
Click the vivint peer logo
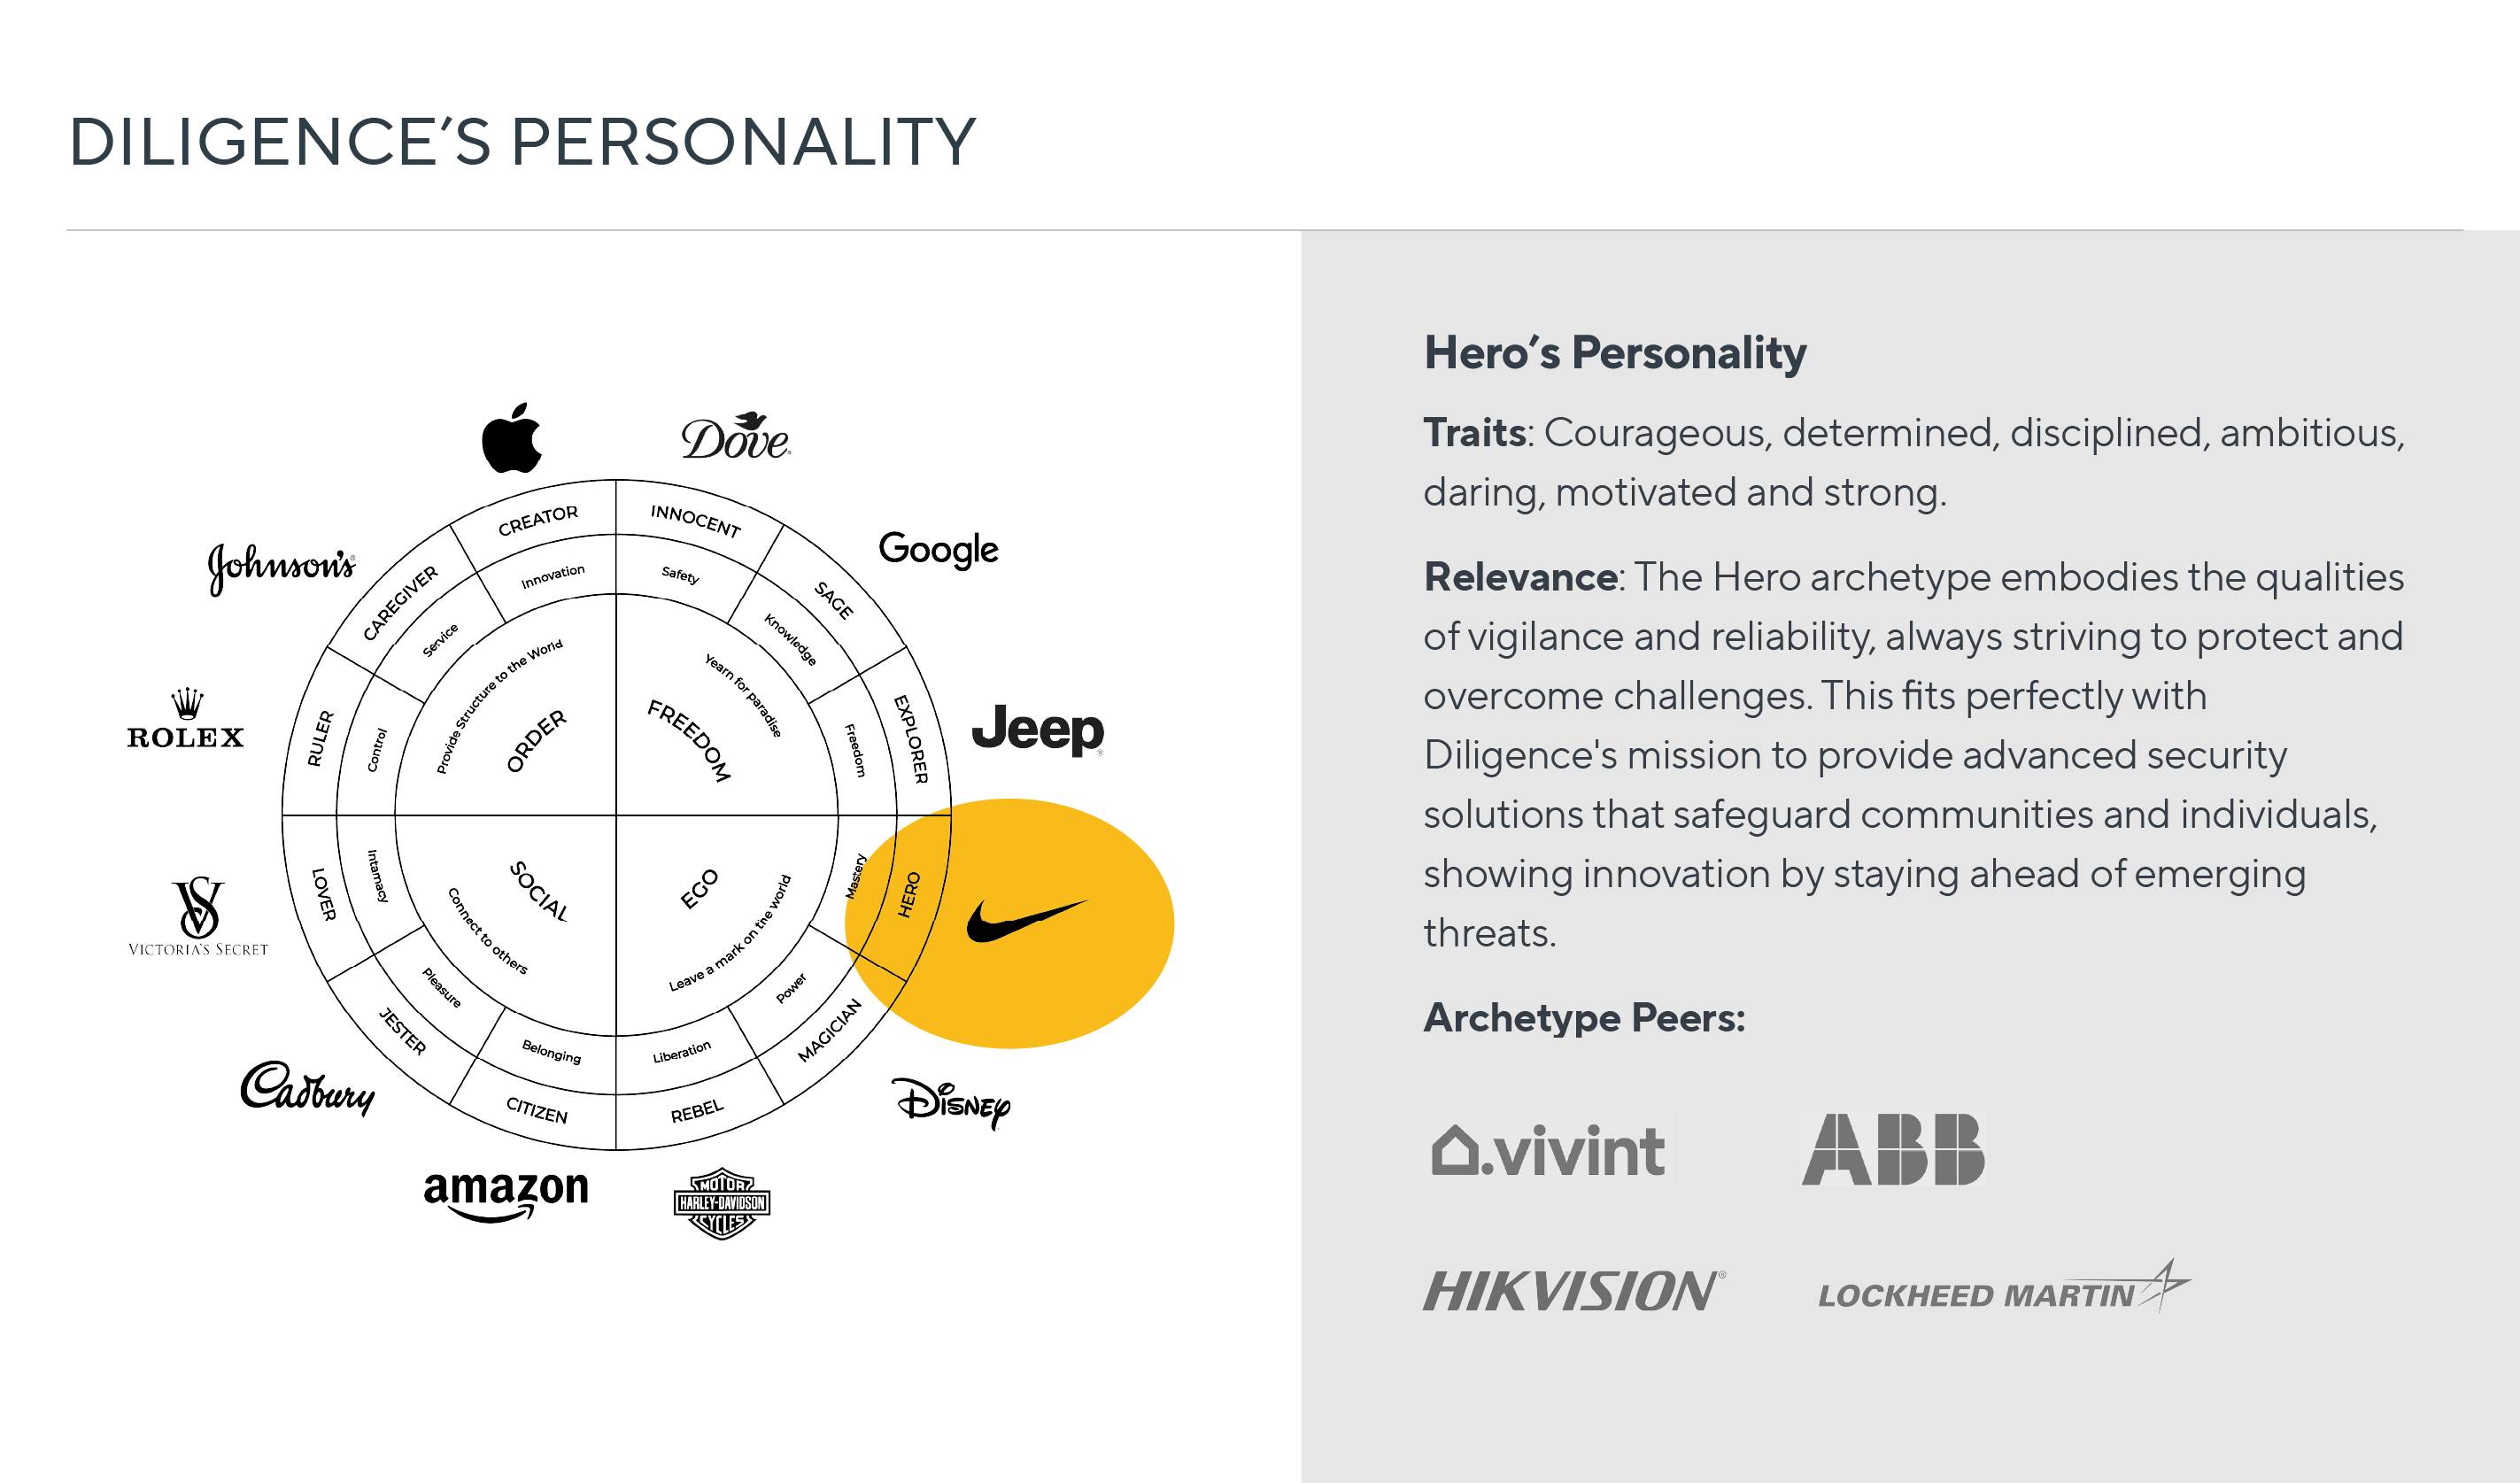(x=1547, y=1150)
